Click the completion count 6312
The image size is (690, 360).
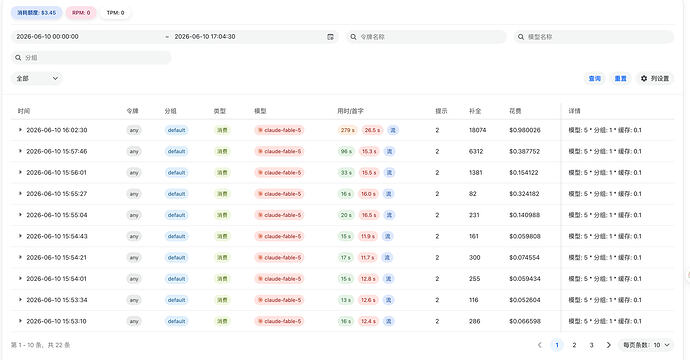tap(476, 151)
